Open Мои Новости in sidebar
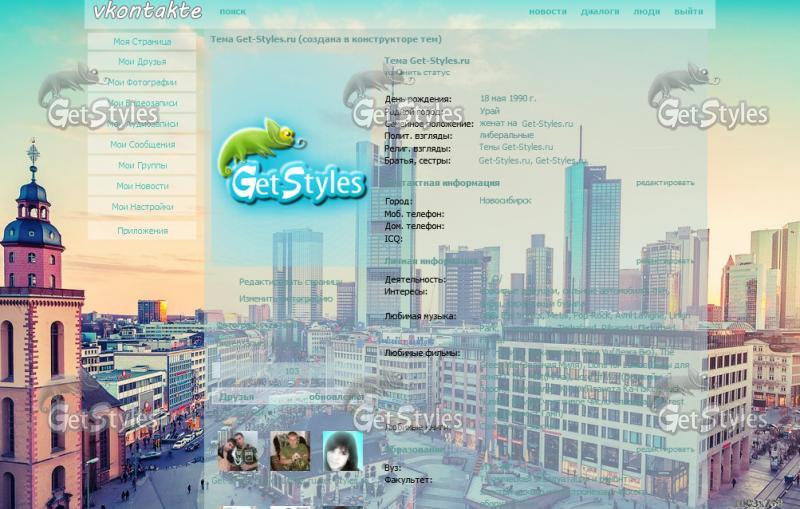 (x=142, y=186)
